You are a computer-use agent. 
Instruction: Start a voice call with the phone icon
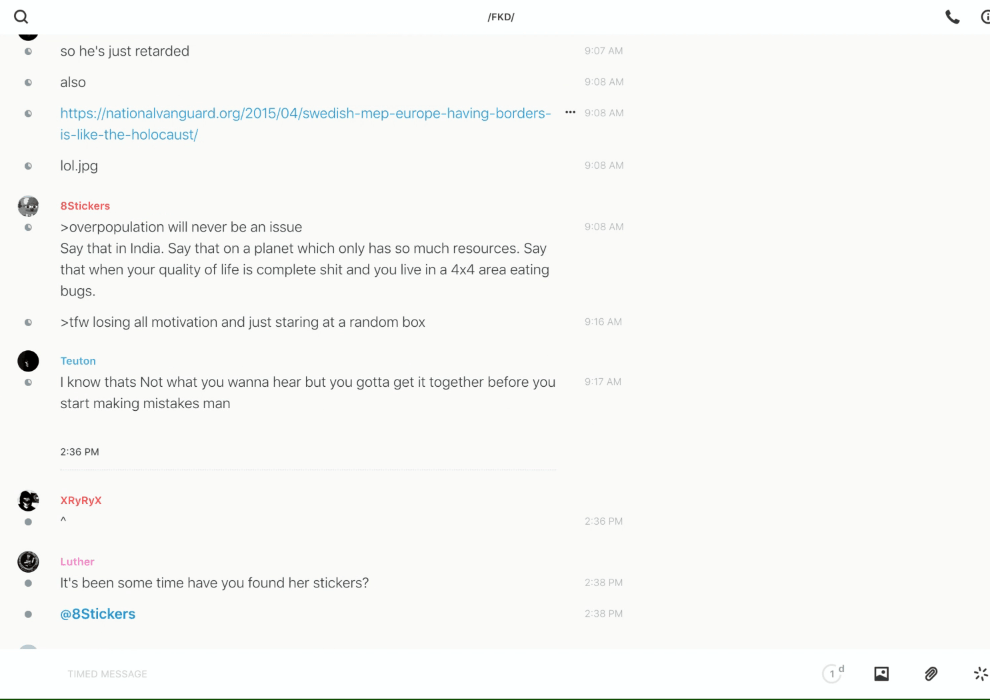[952, 17]
